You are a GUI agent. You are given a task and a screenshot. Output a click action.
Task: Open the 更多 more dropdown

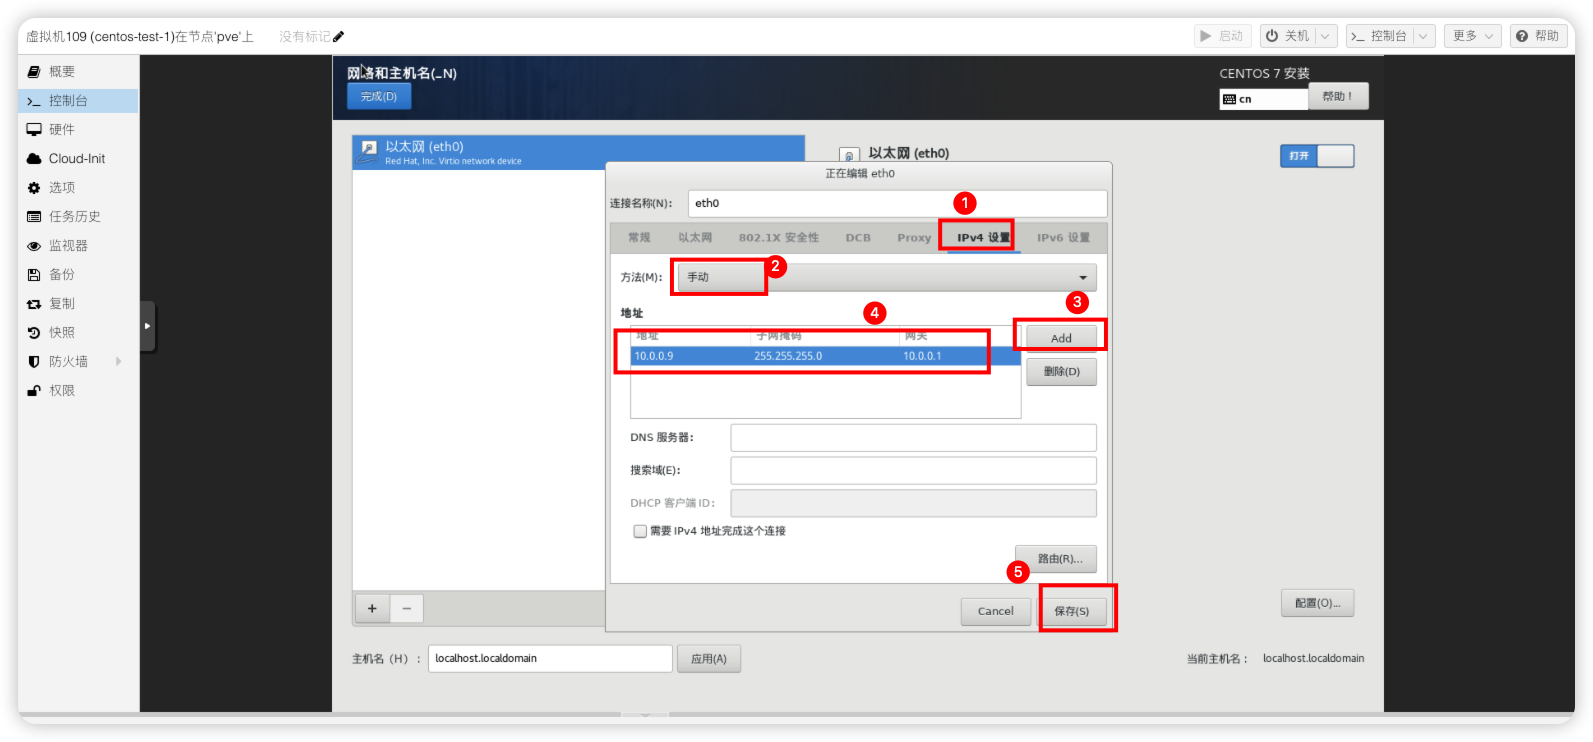[x=1473, y=36]
